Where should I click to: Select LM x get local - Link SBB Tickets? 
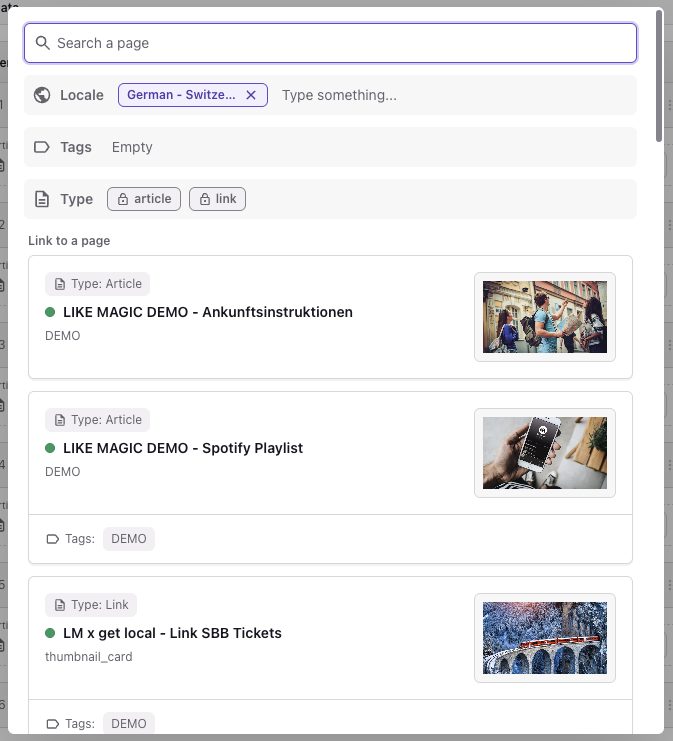tap(172, 633)
